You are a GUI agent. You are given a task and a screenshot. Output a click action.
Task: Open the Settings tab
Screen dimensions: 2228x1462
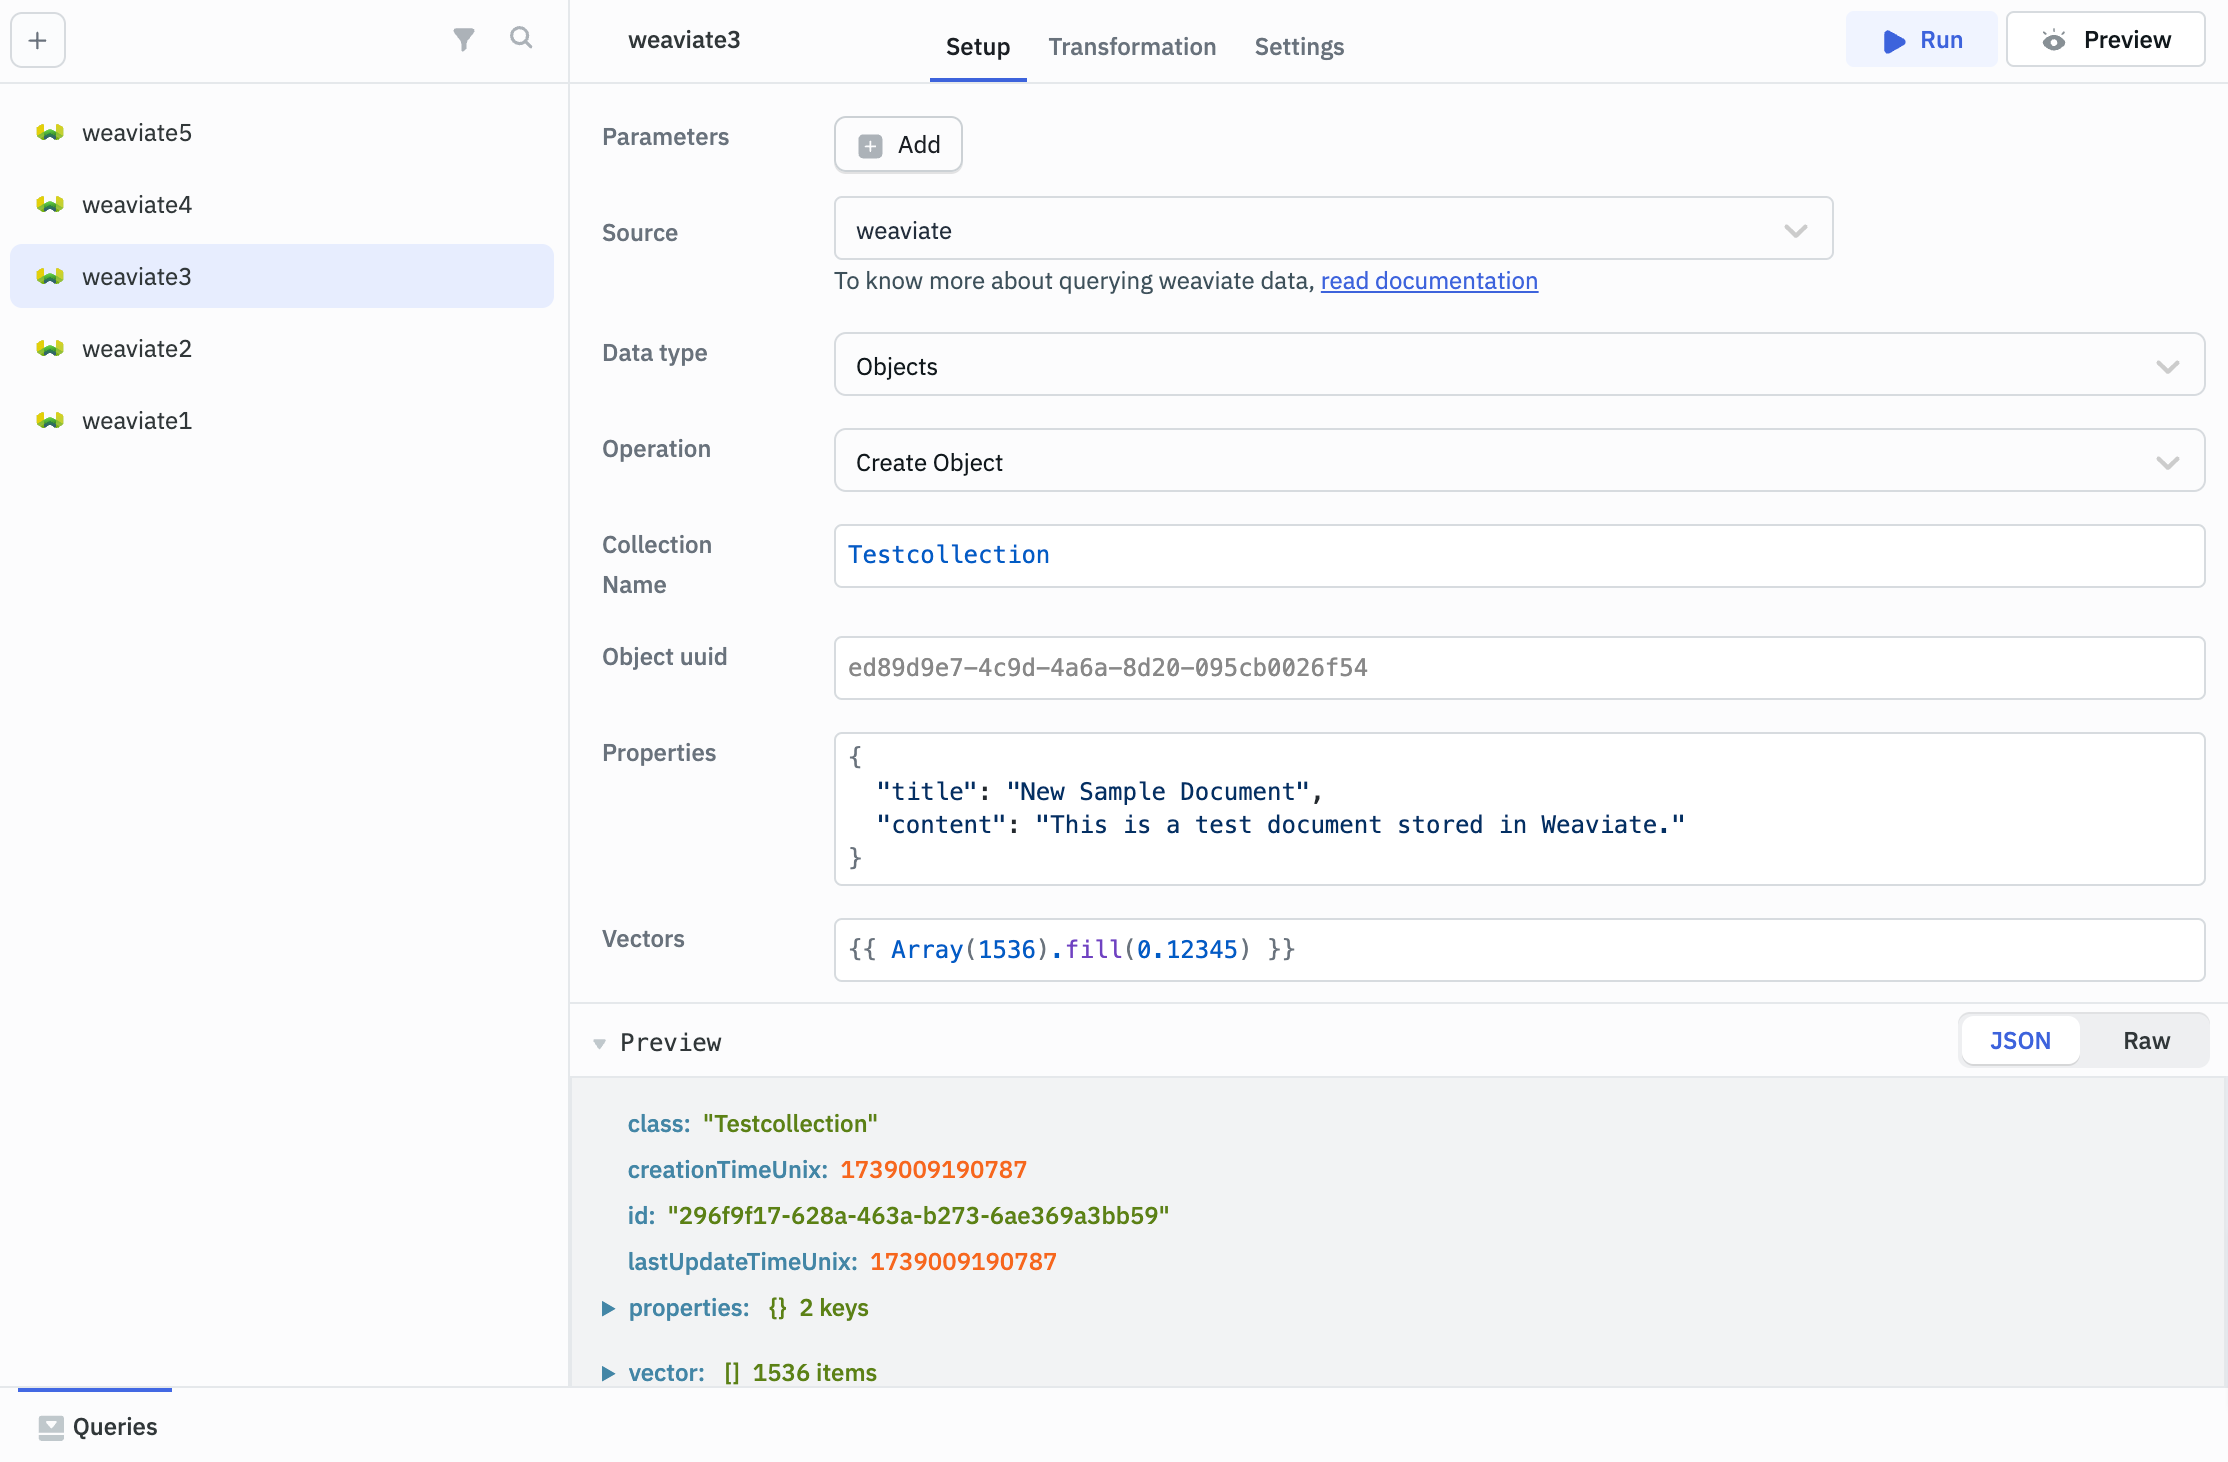pos(1298,46)
